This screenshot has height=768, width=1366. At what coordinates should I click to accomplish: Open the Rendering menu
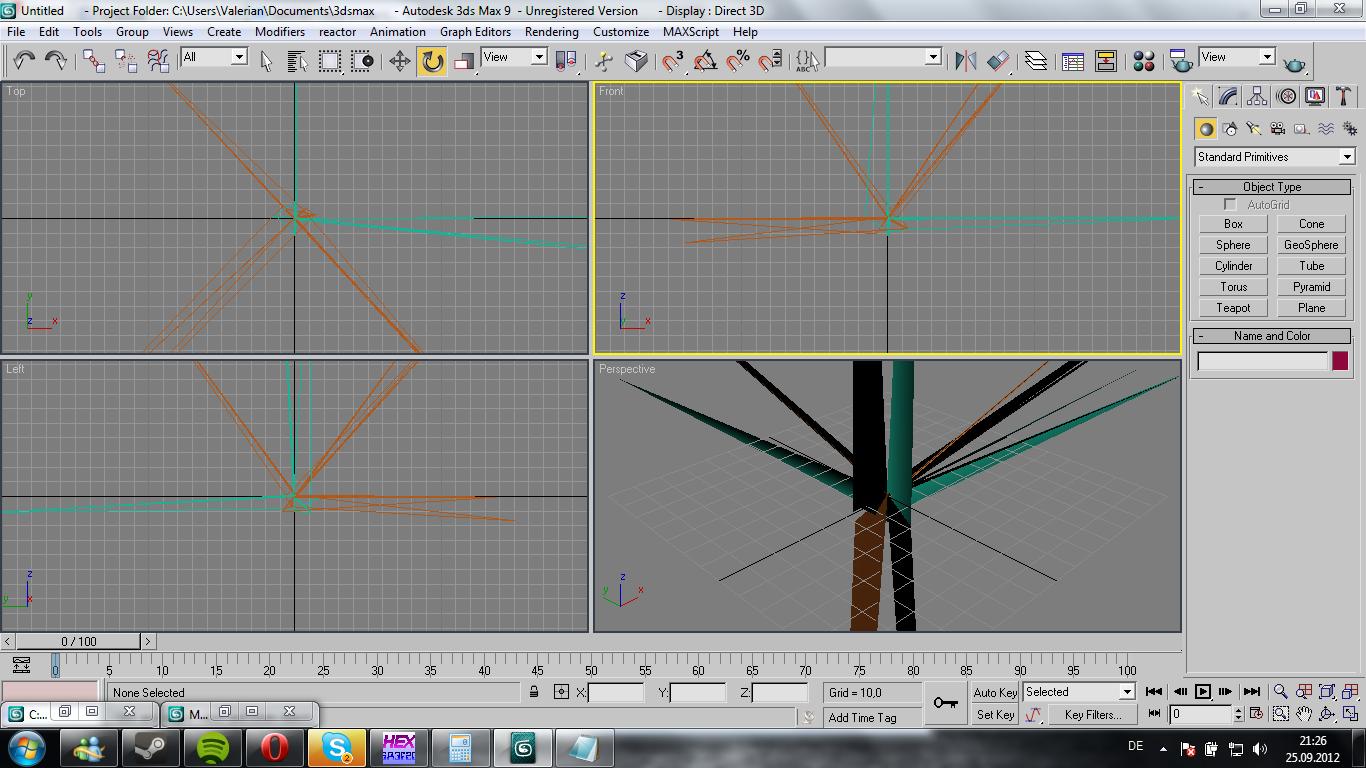click(x=551, y=32)
